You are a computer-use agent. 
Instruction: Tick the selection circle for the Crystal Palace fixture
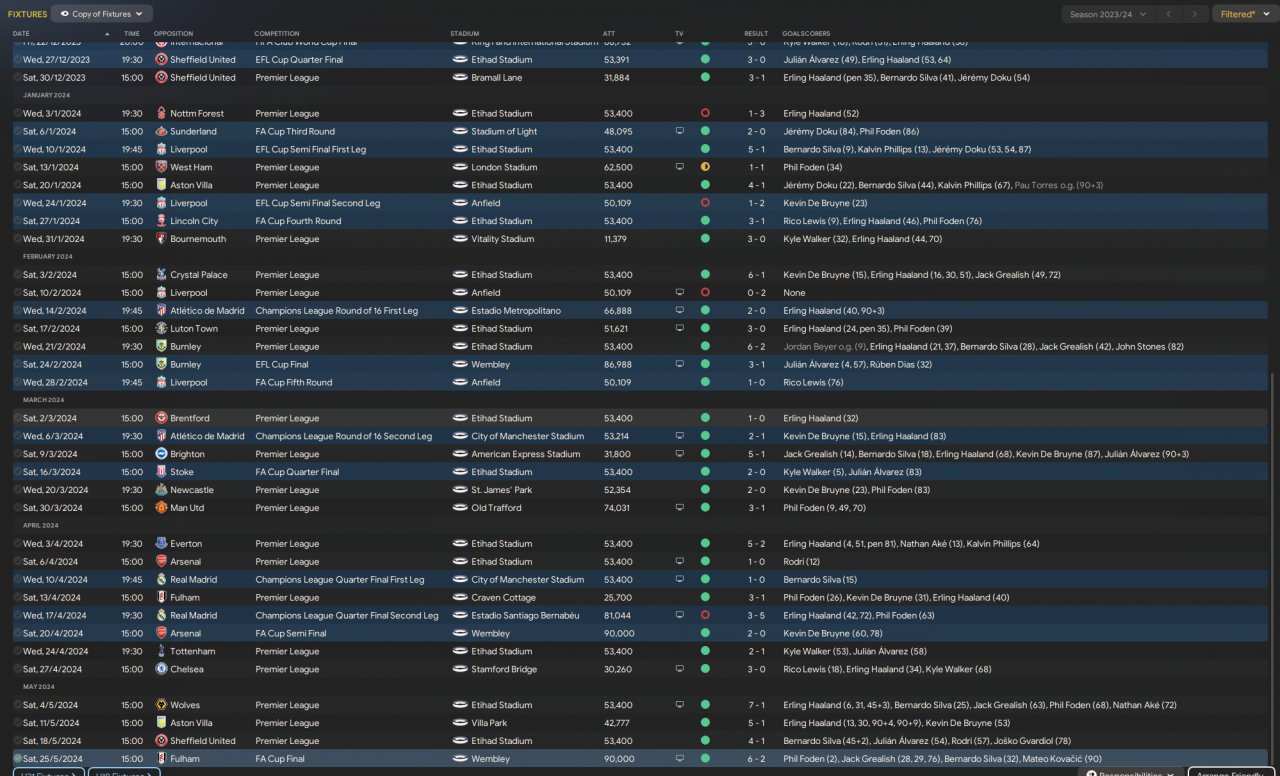18,275
